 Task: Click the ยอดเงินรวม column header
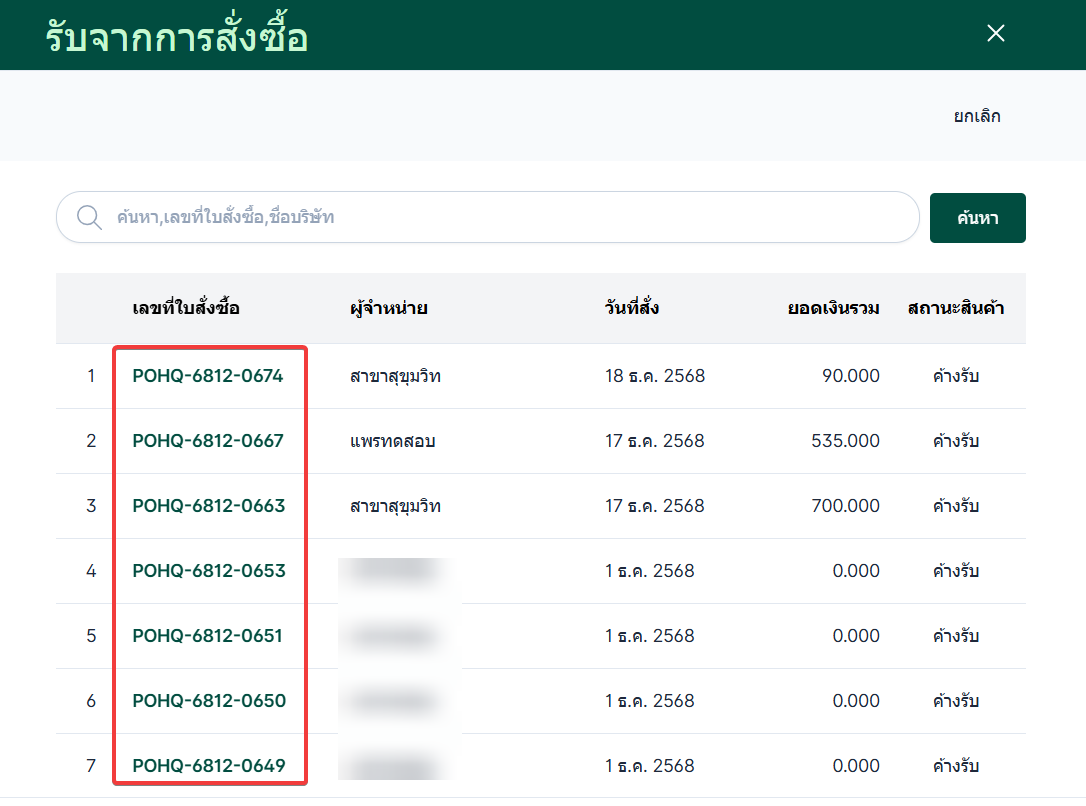[x=833, y=308]
